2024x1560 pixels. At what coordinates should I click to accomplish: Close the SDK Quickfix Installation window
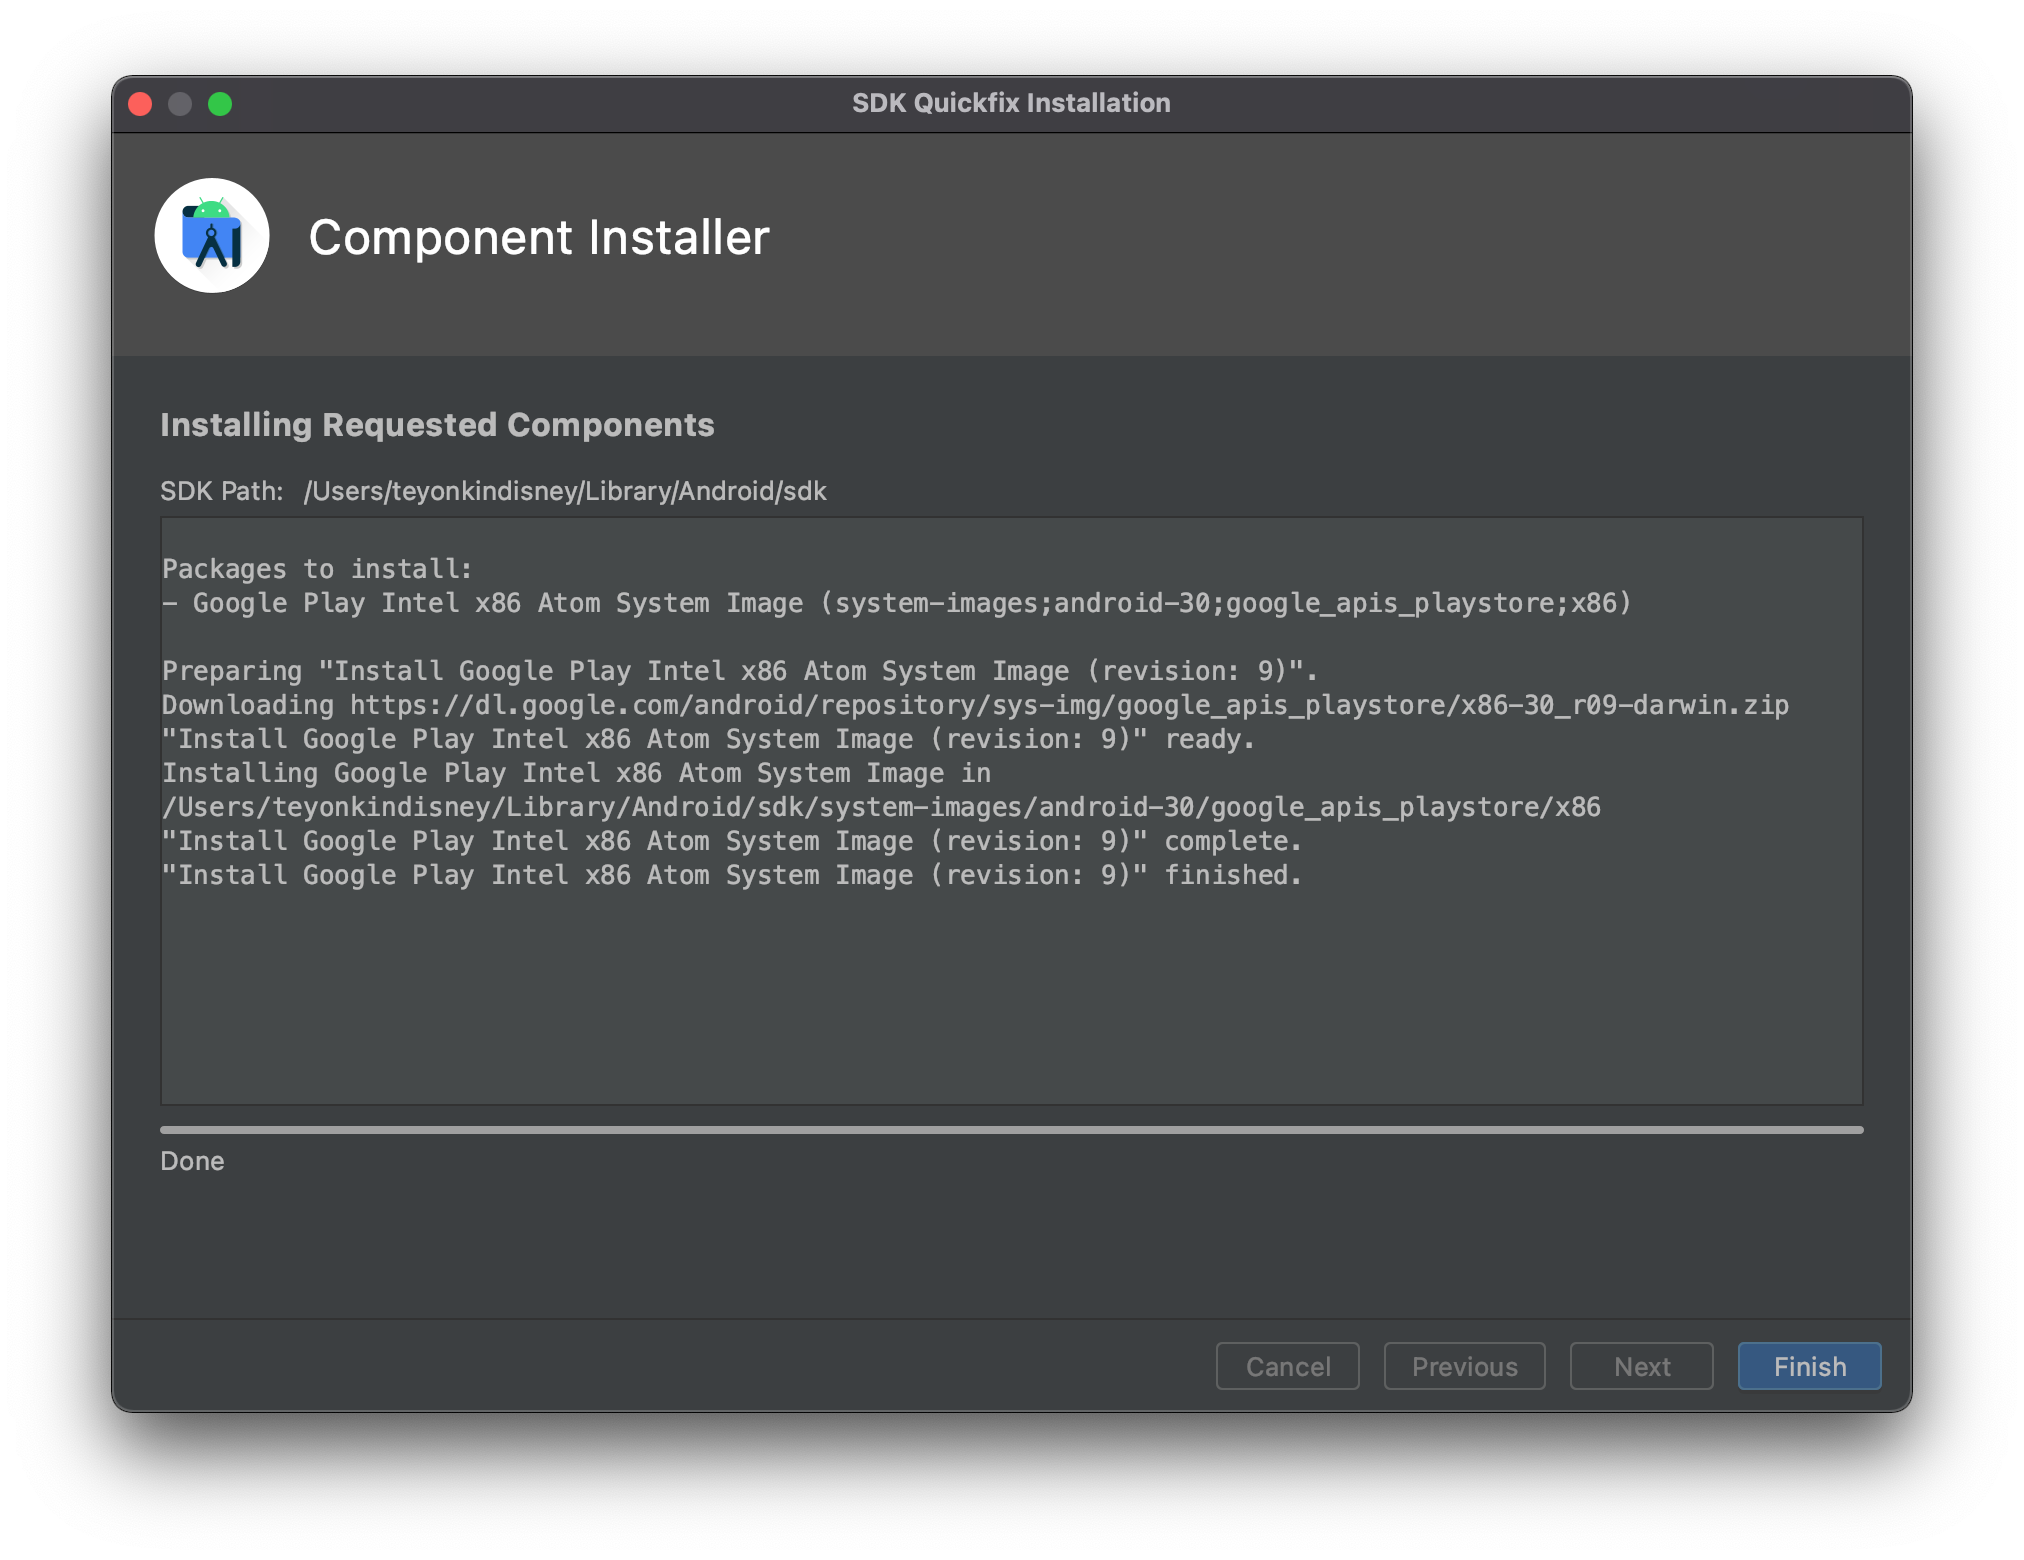point(141,104)
